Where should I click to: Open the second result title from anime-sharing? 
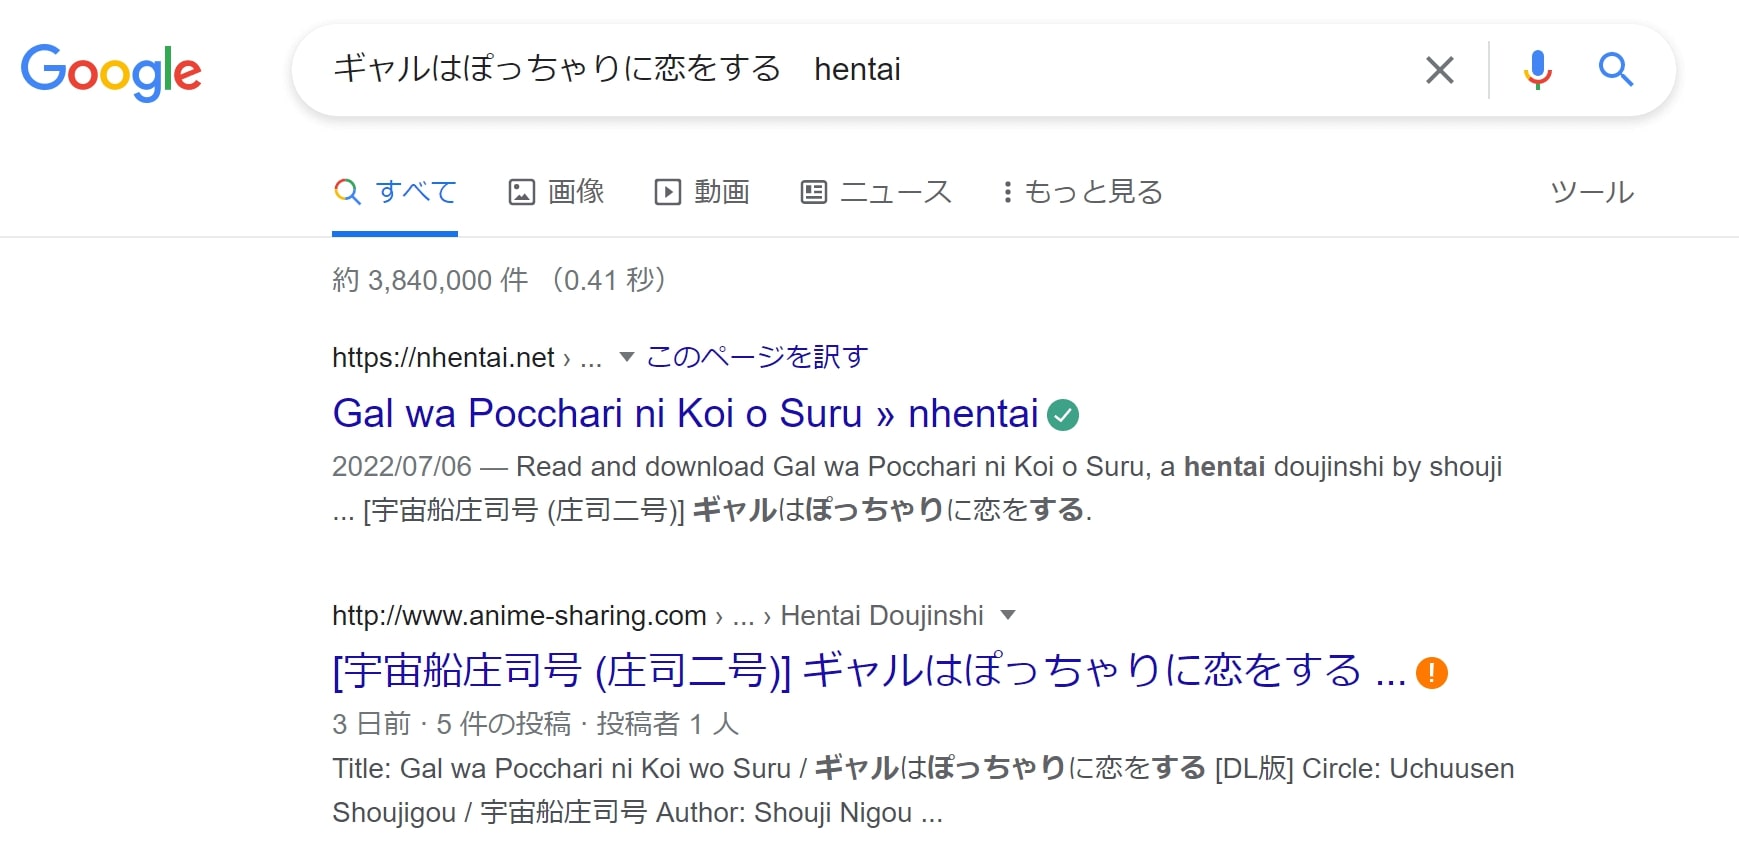870,671
